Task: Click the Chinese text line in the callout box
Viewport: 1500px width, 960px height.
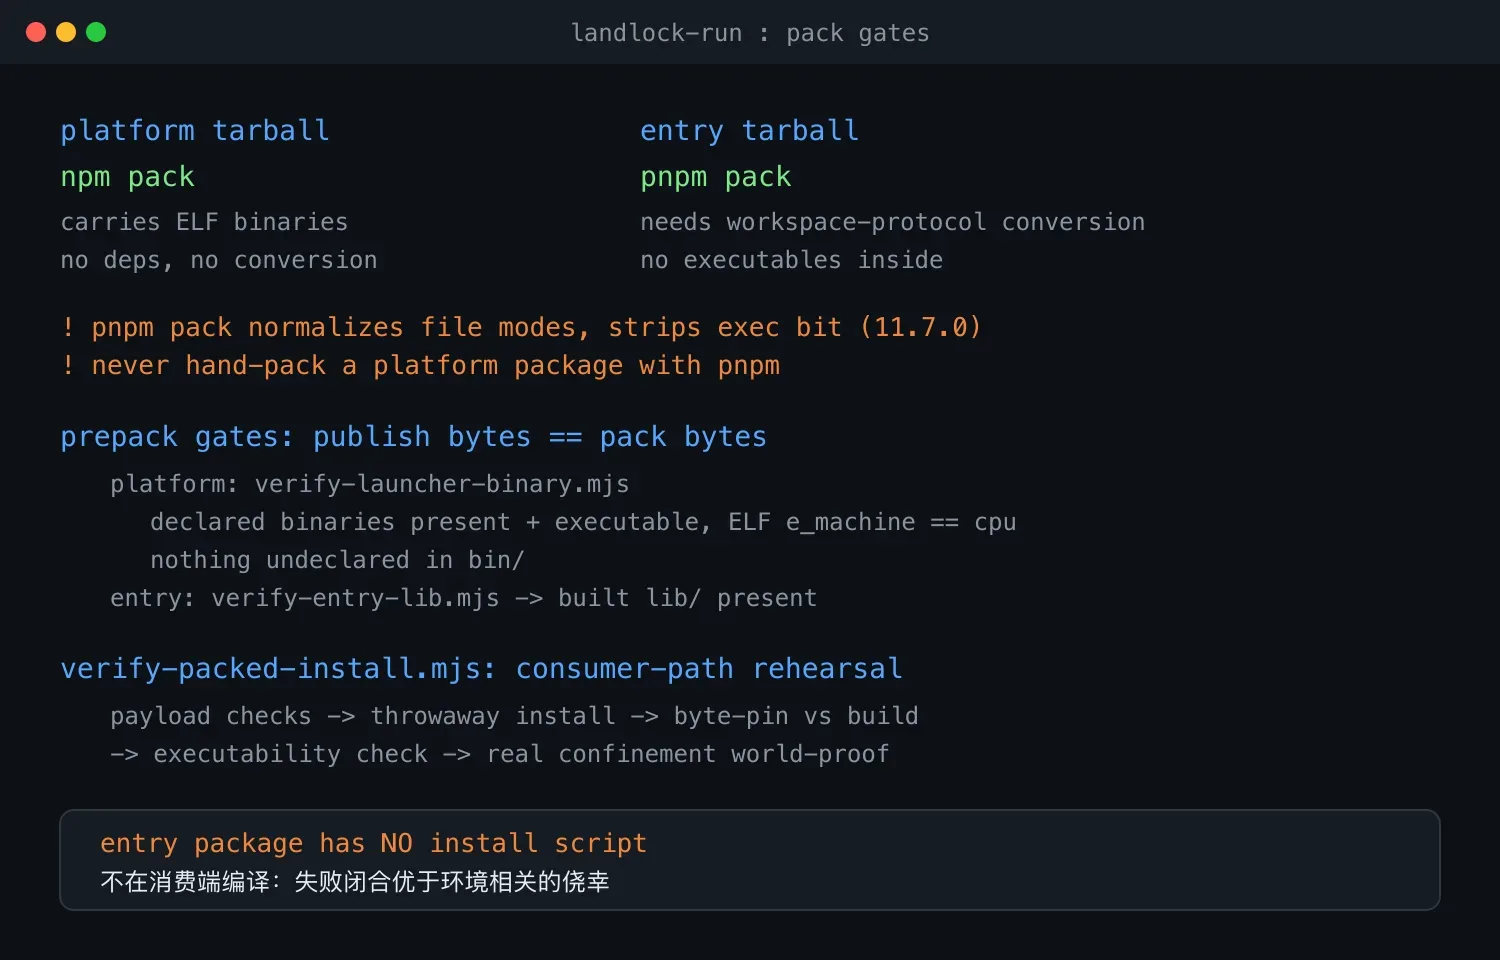Action: (x=355, y=882)
